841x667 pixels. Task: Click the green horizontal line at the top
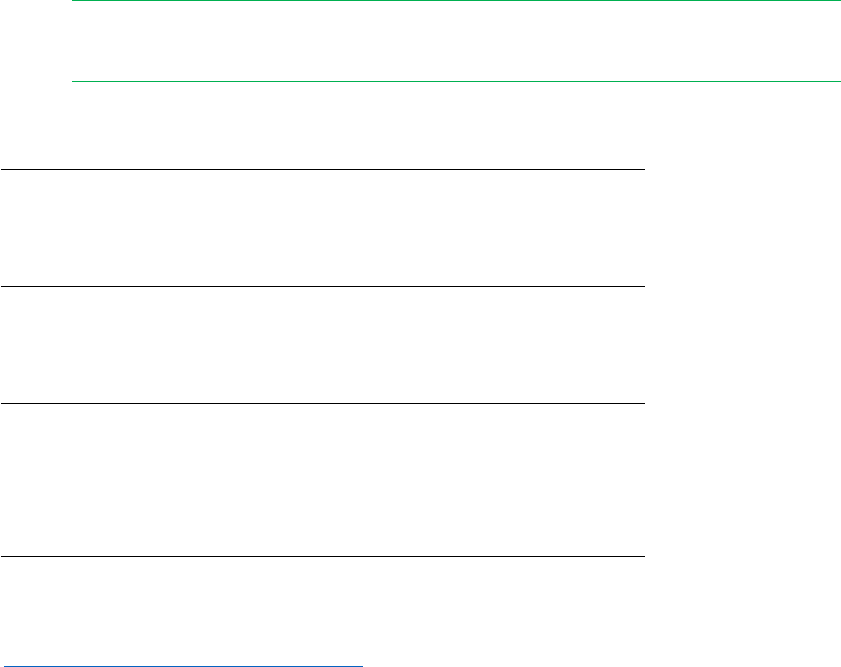(456, 1)
